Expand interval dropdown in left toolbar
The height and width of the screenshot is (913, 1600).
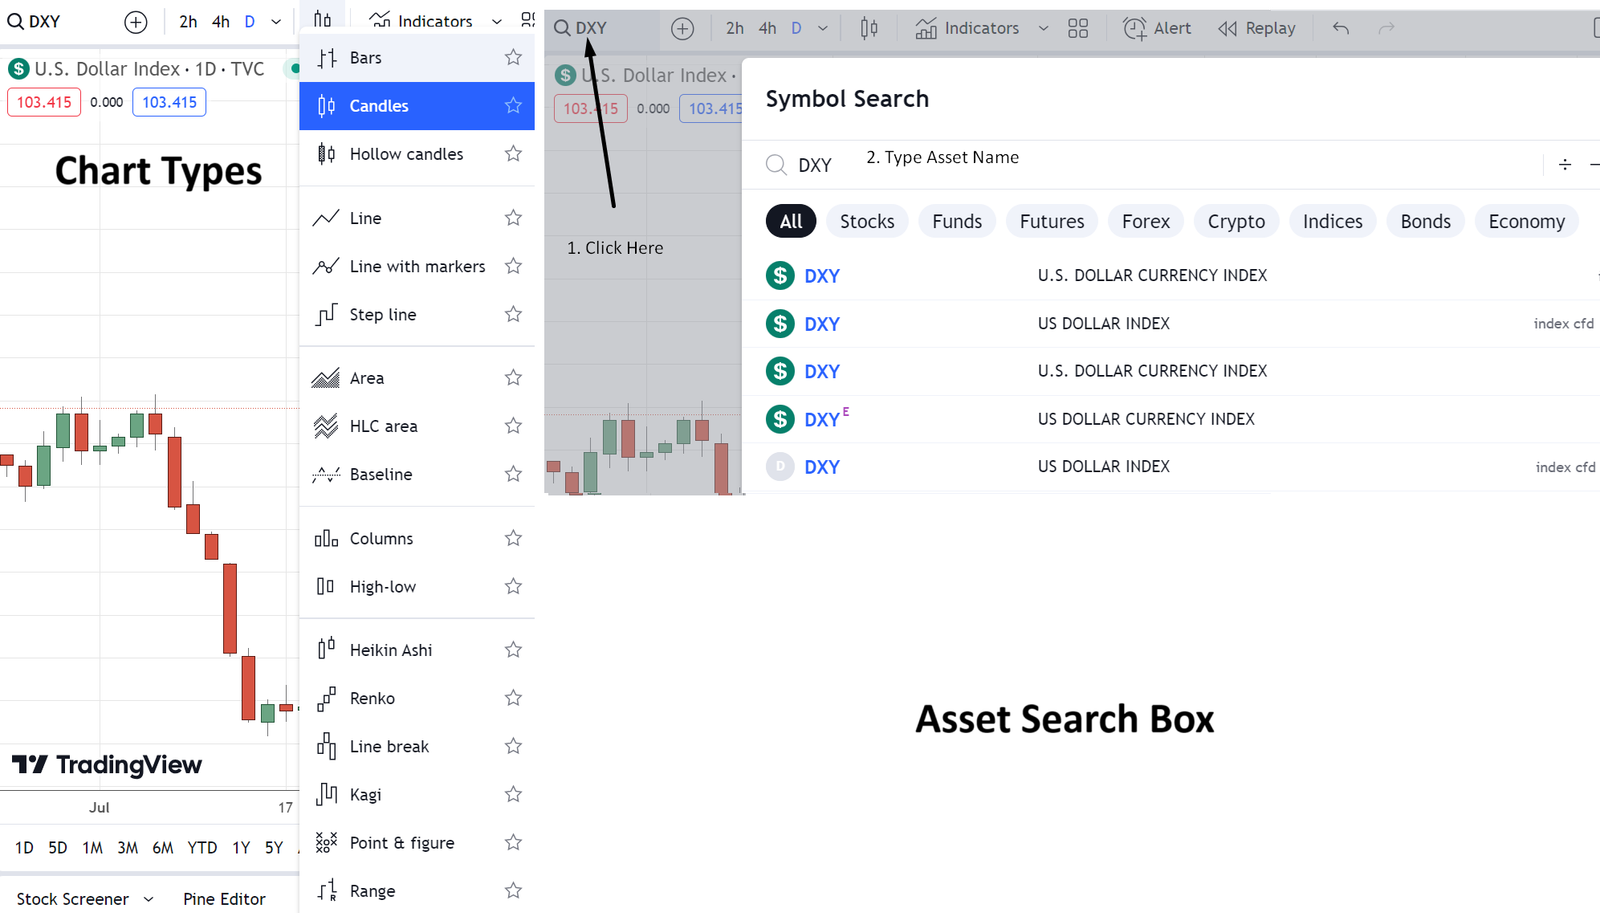pos(276,22)
